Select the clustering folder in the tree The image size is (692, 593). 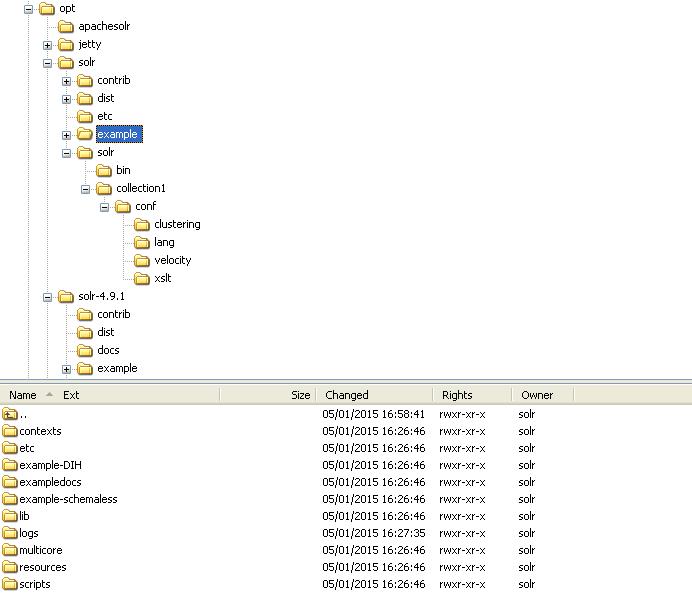[x=177, y=224]
